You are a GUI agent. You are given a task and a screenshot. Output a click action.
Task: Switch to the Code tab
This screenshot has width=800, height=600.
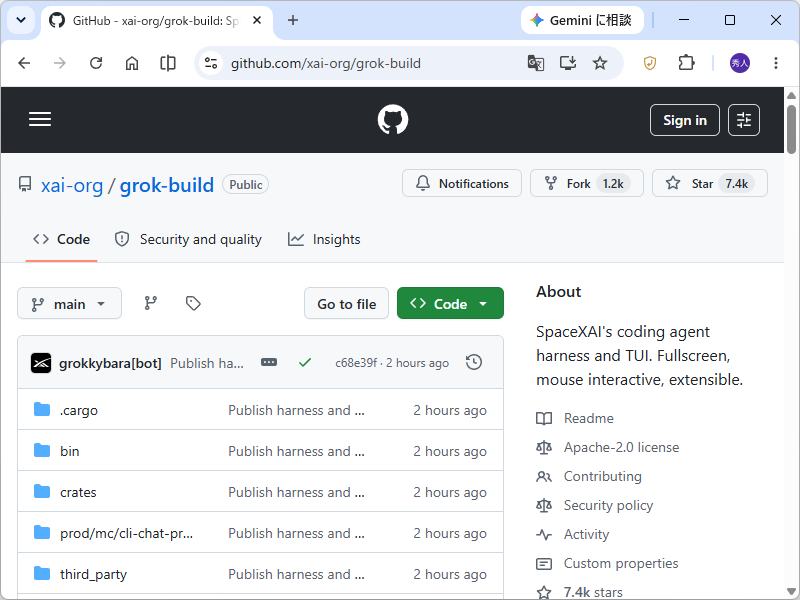[61, 239]
